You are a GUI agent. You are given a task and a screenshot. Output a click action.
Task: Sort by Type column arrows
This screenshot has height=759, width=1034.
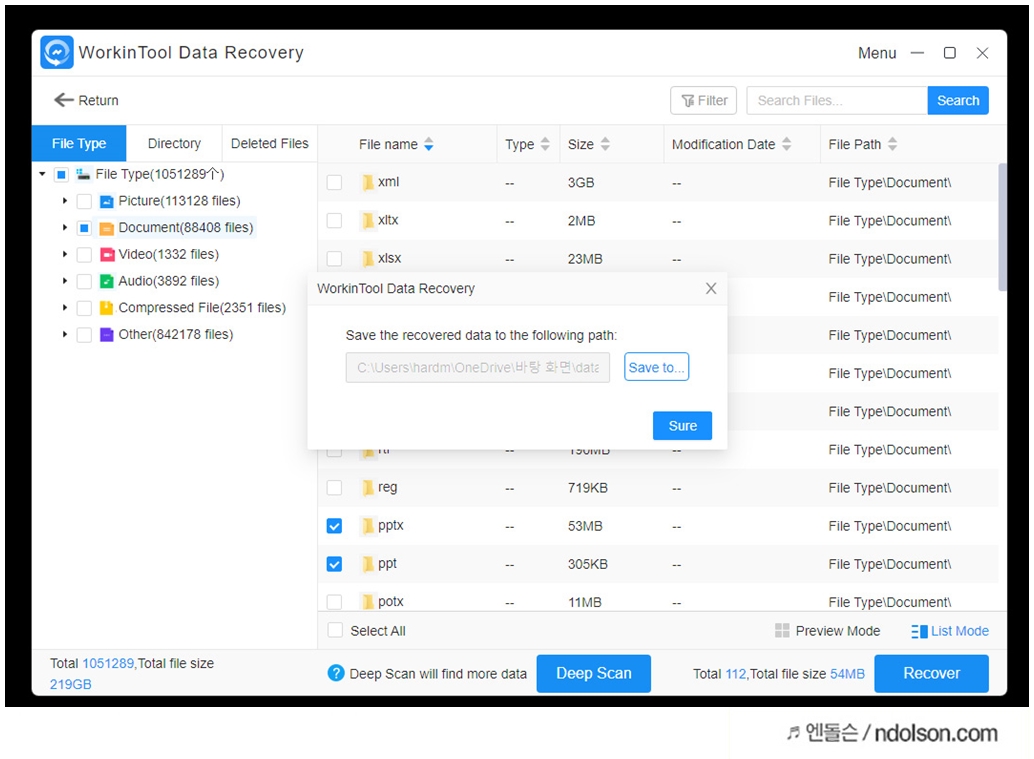point(545,144)
